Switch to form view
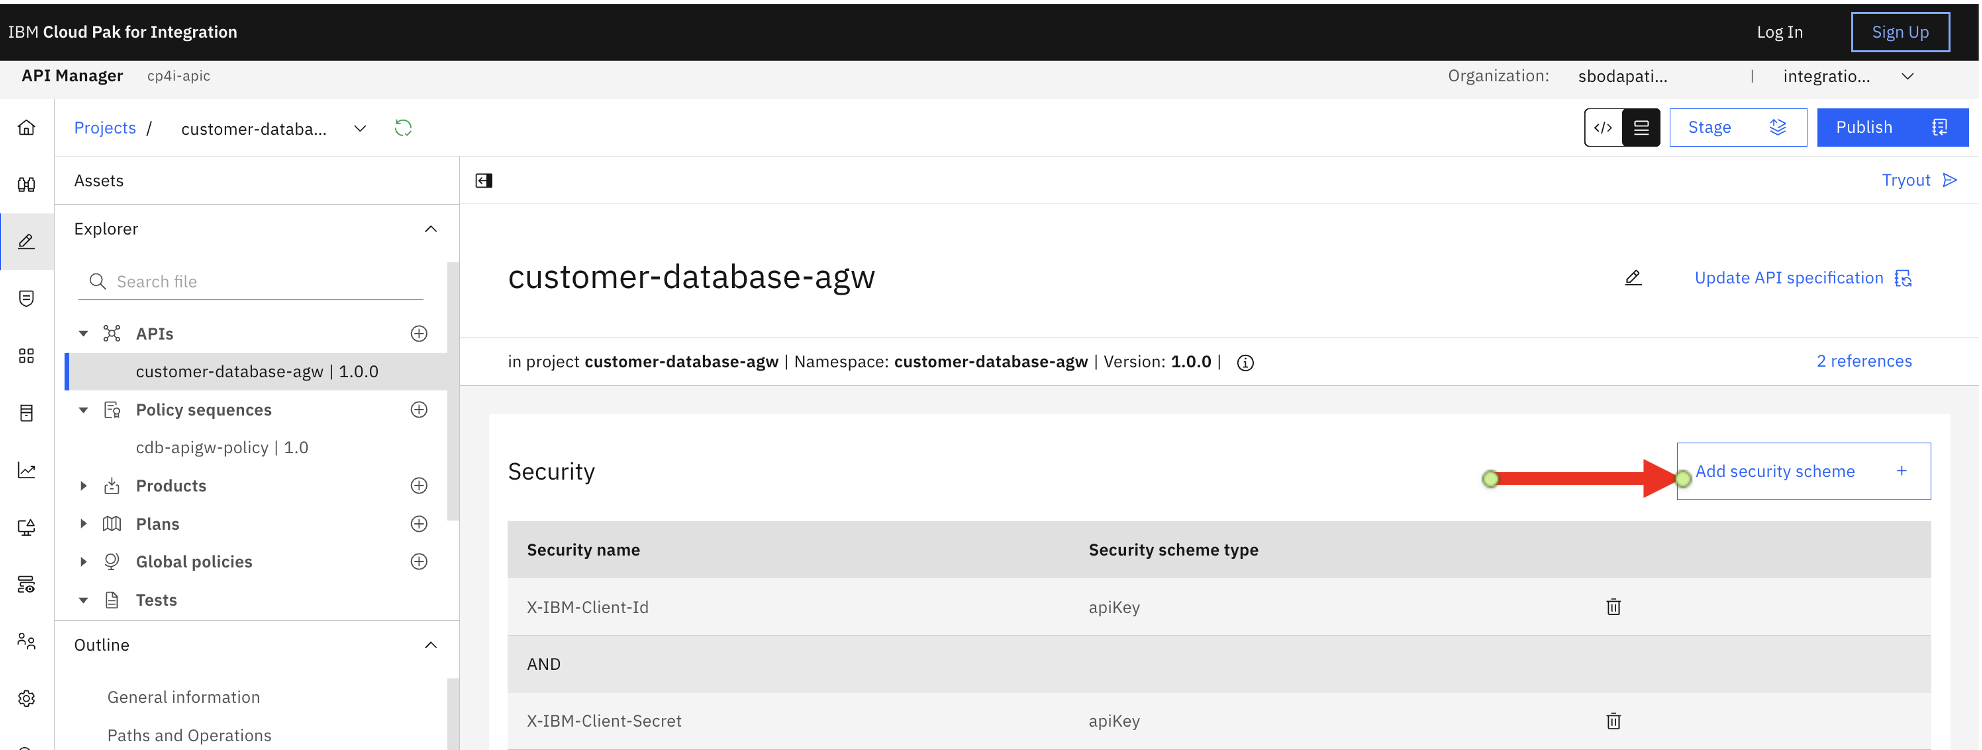The image size is (1982, 750). (x=1641, y=128)
